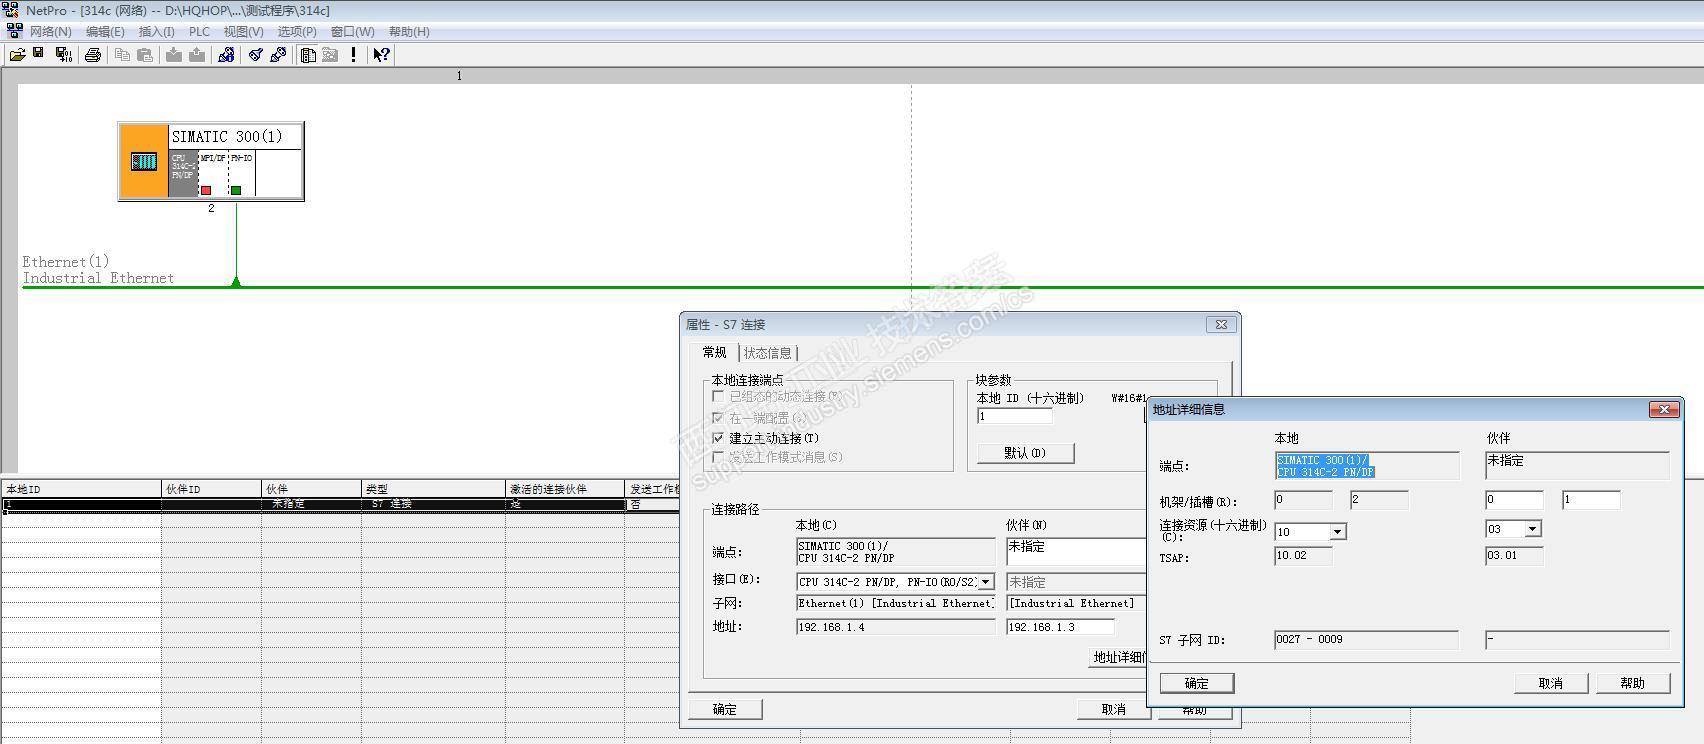This screenshot has width=1704, height=744.
Task: Click the 类型 column header
Action: (x=433, y=489)
